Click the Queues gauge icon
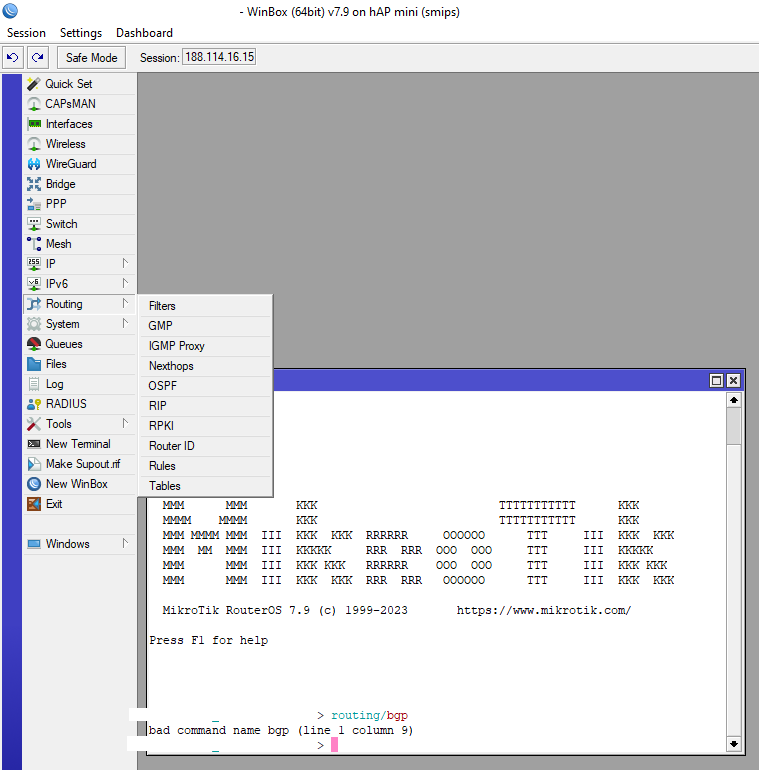 [x=34, y=344]
